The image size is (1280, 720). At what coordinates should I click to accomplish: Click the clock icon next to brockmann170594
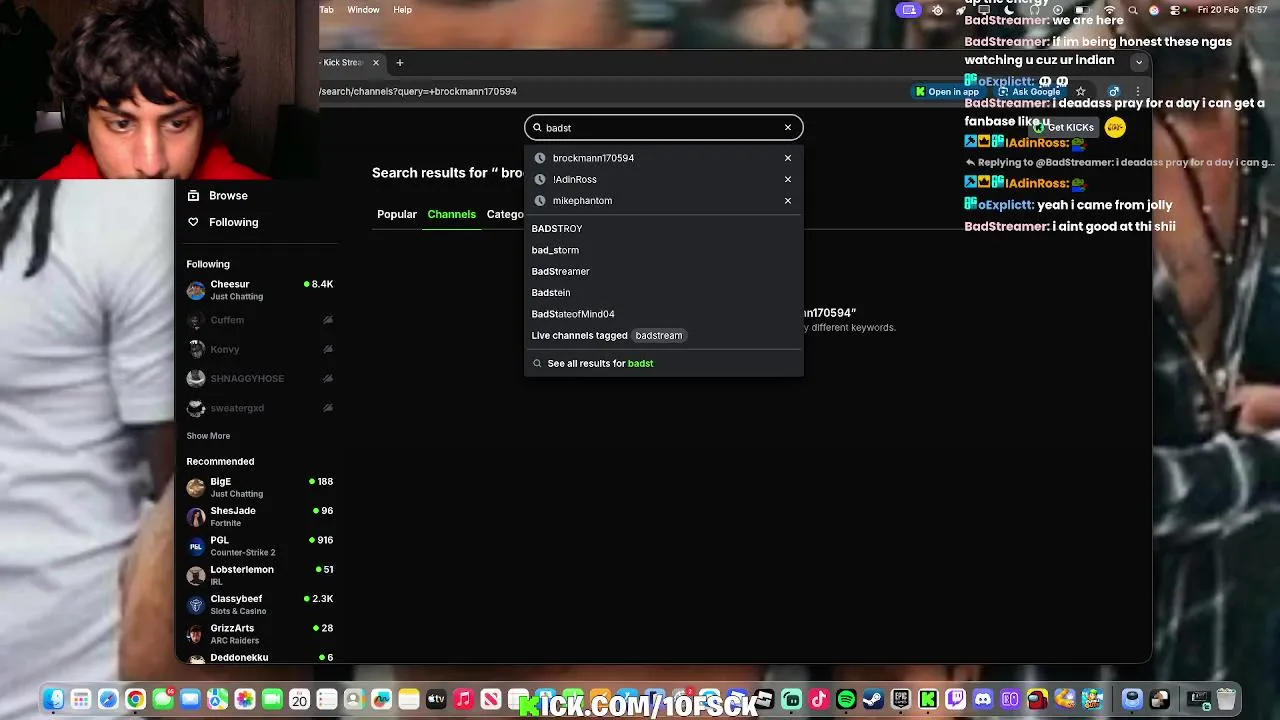click(540, 158)
